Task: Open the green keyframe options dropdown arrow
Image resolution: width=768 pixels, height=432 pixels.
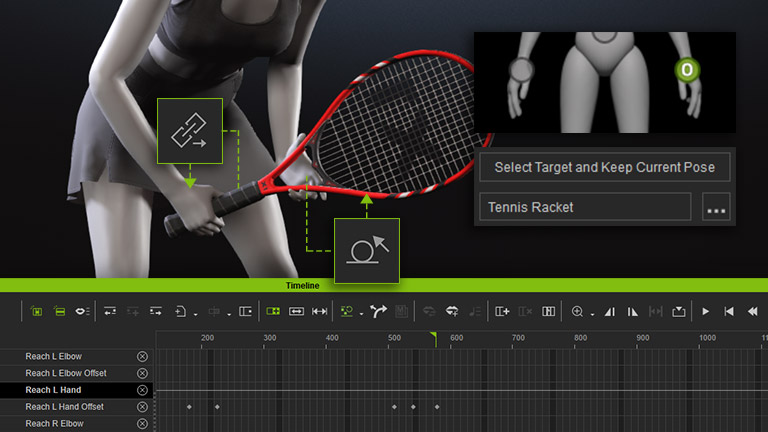Action: [361, 314]
